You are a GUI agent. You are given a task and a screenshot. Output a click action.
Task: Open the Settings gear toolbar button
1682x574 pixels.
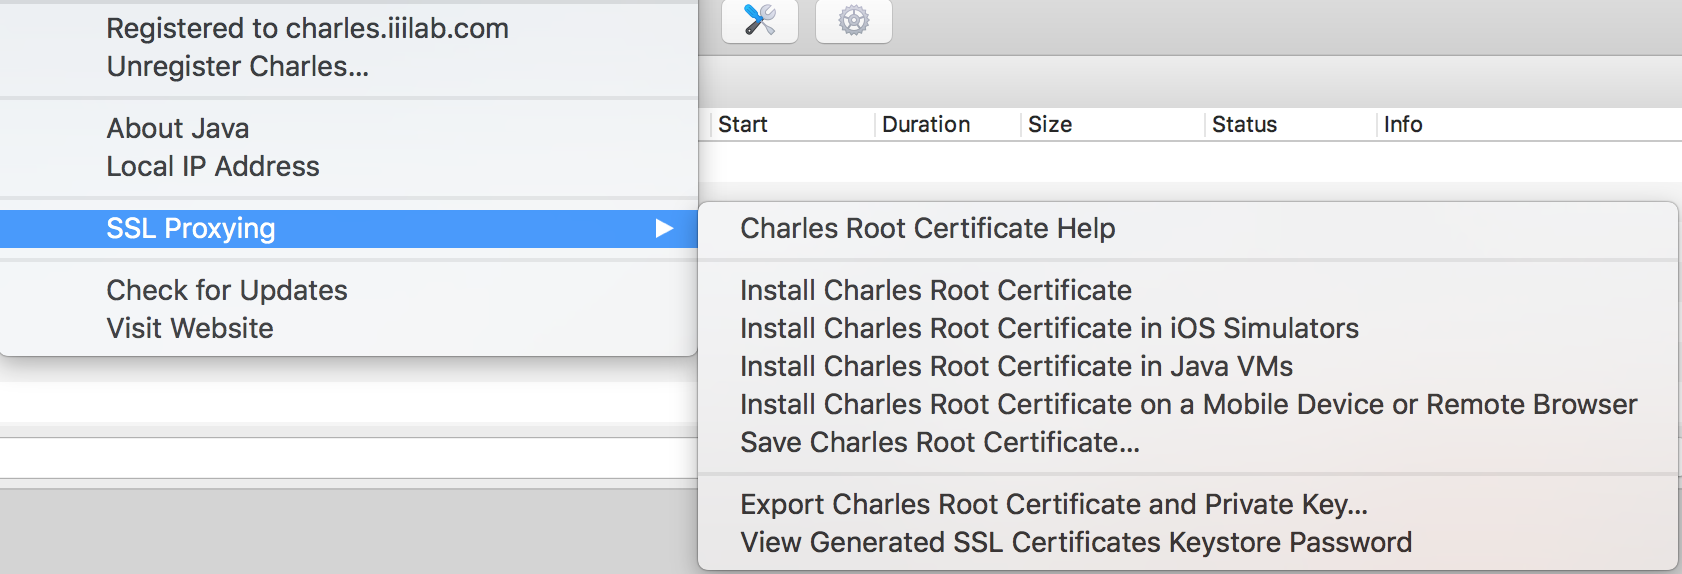854,20
